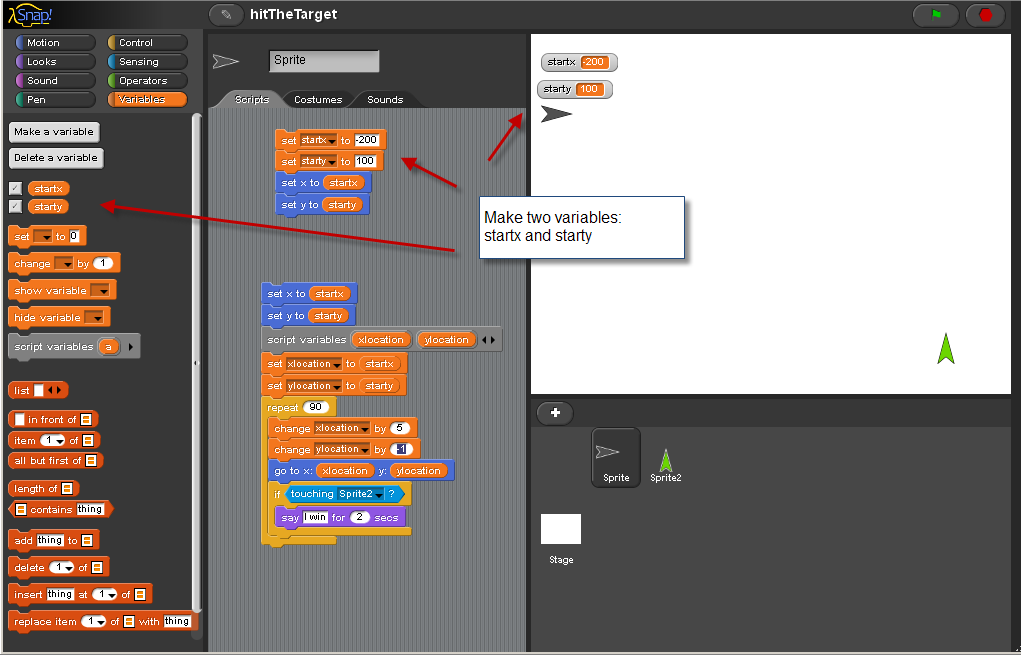The width and height of the screenshot is (1021, 655).
Task: Click the Snap! logo
Action: [30, 14]
